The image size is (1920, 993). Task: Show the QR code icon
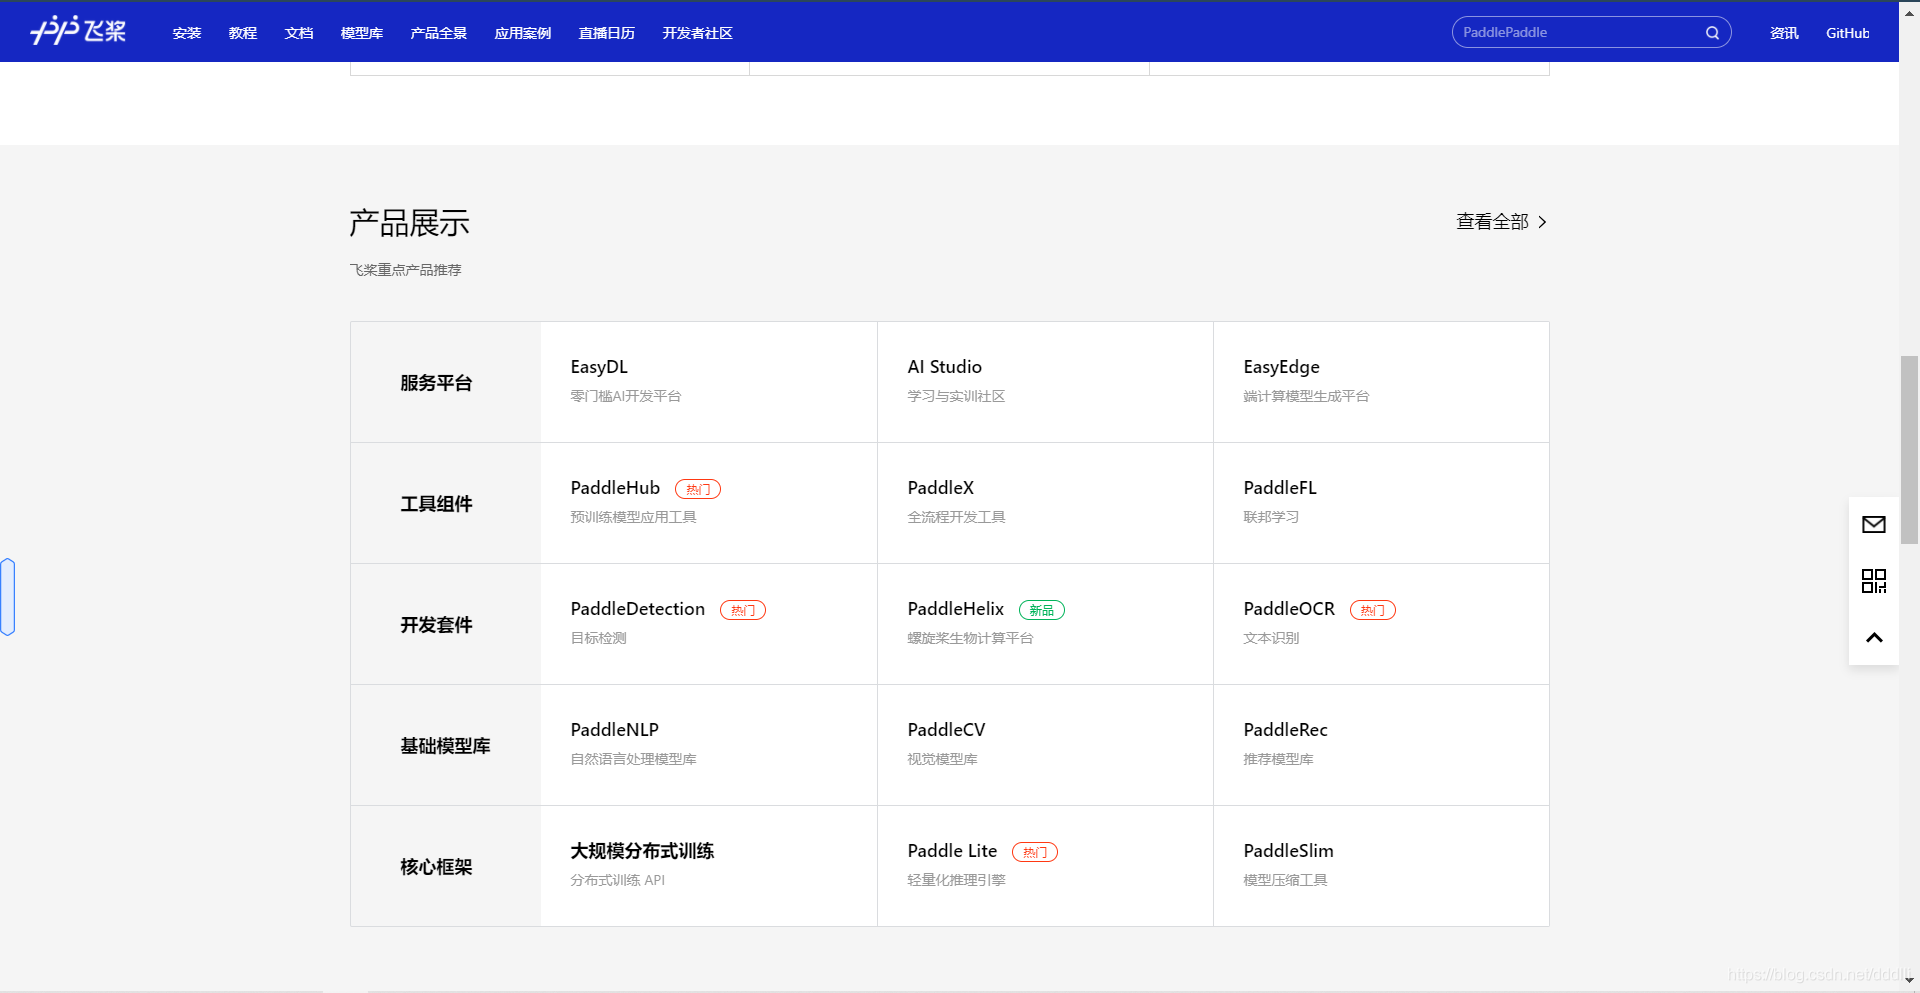(x=1874, y=581)
